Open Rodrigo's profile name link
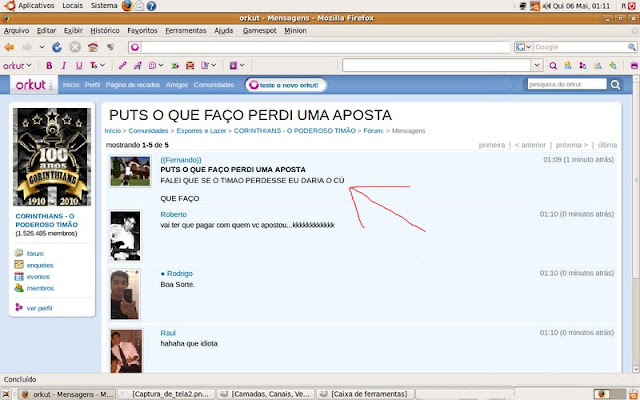Image resolution: width=640 pixels, height=400 pixels. coord(180,273)
